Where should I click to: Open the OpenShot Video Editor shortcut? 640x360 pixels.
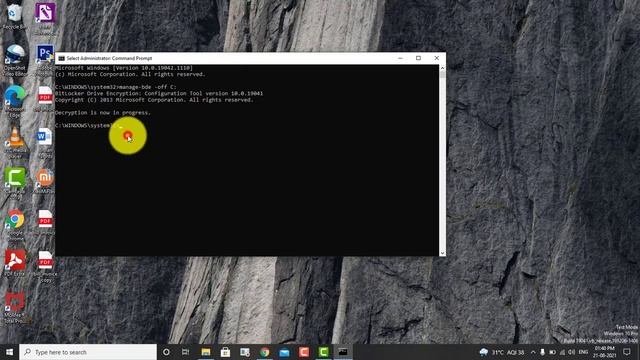(15, 60)
